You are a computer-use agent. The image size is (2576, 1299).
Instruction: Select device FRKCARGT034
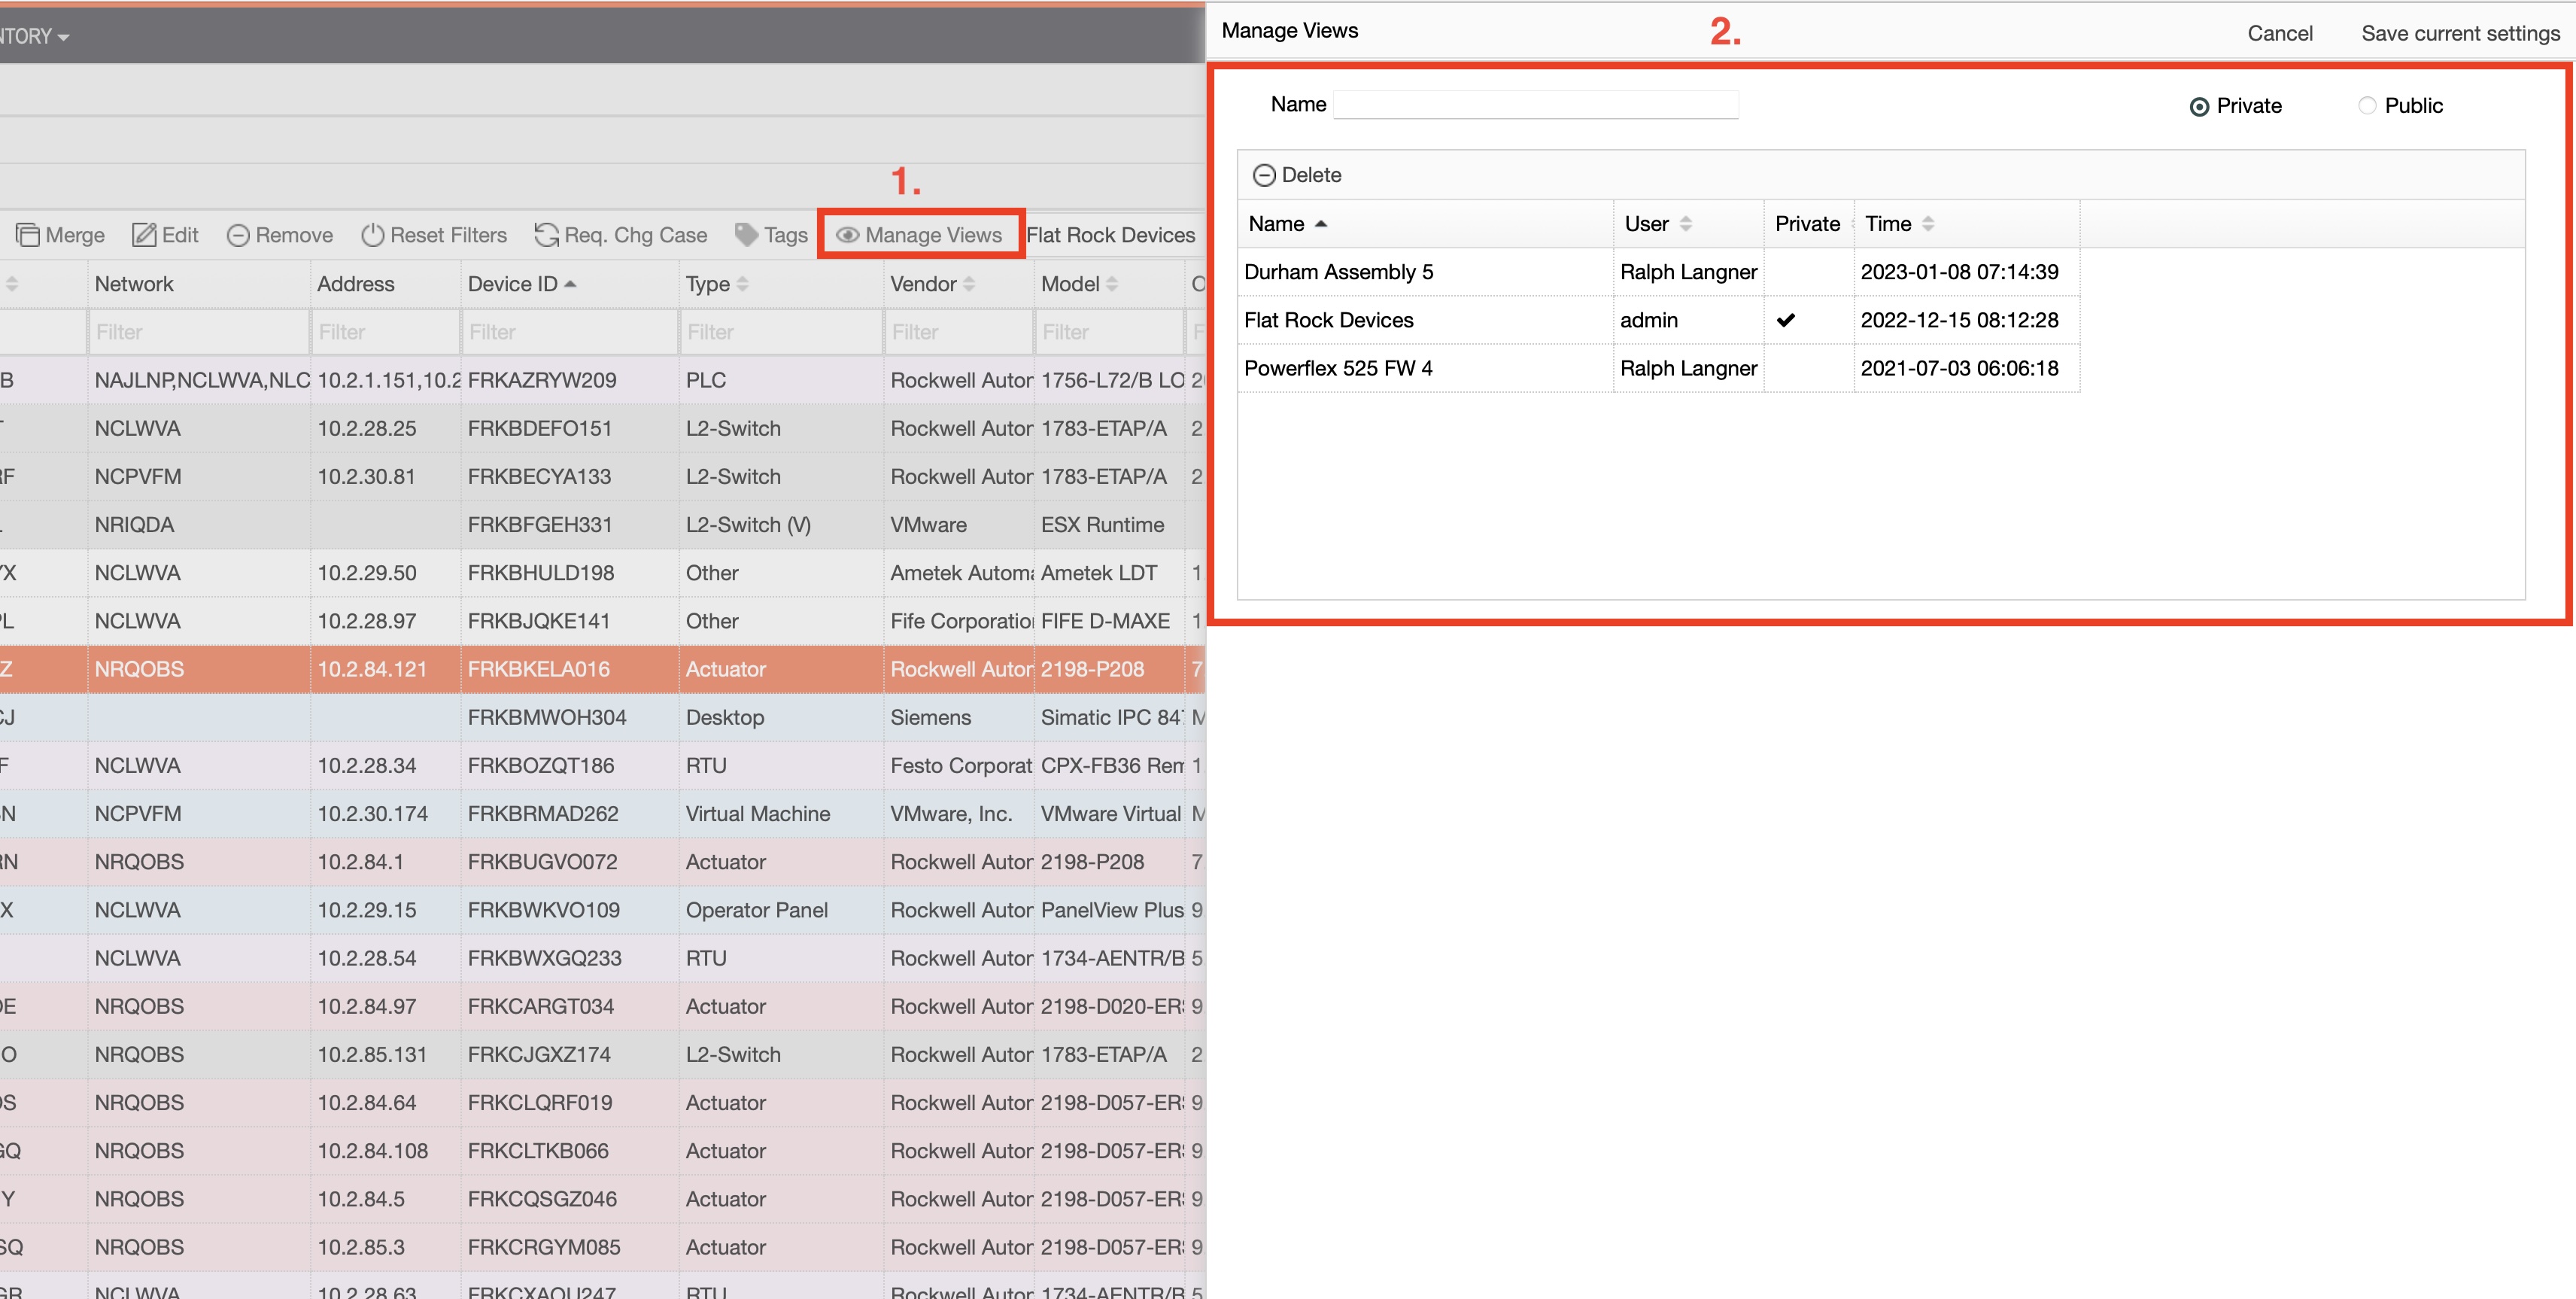click(x=540, y=1006)
